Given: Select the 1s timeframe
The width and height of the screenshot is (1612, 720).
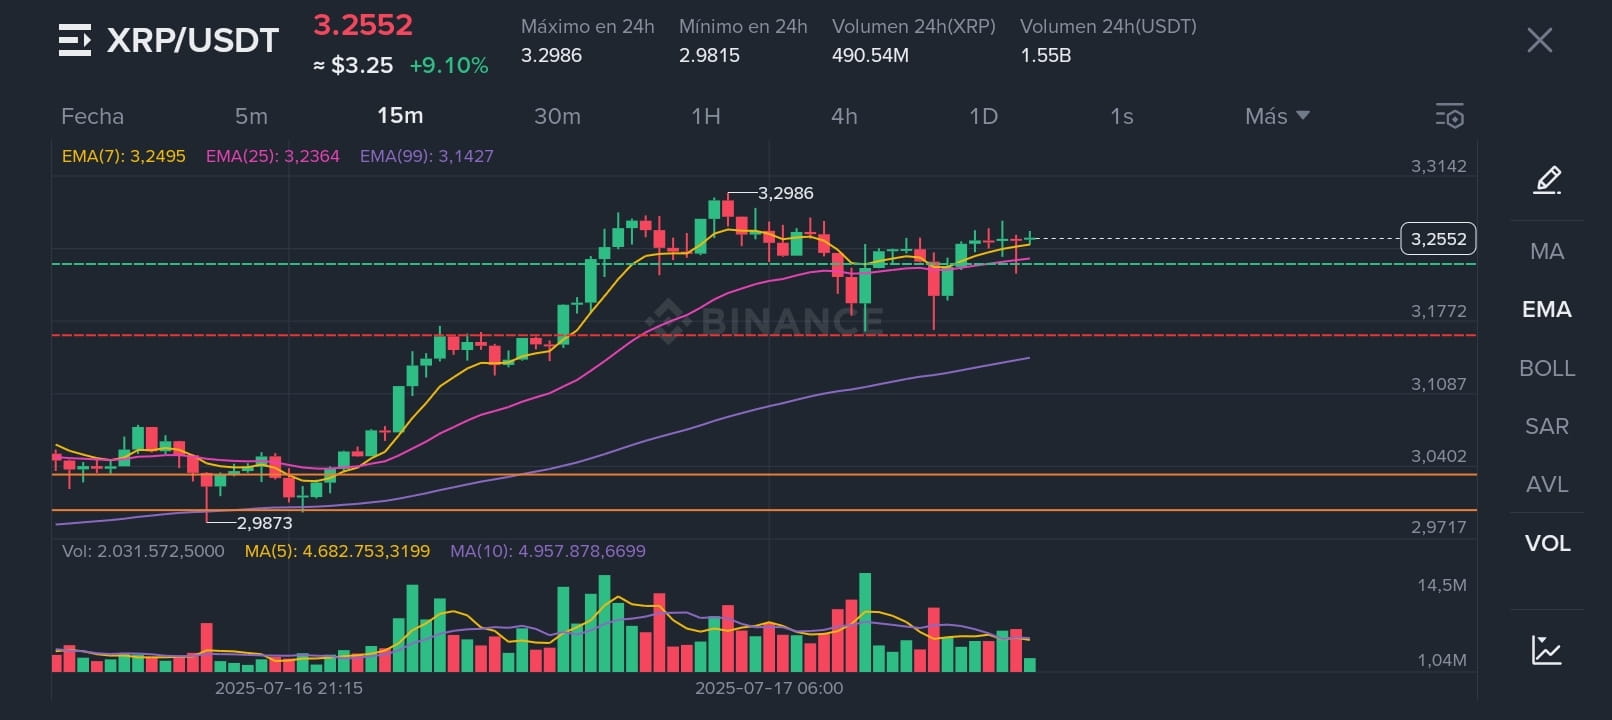Looking at the screenshot, I should [1122, 116].
